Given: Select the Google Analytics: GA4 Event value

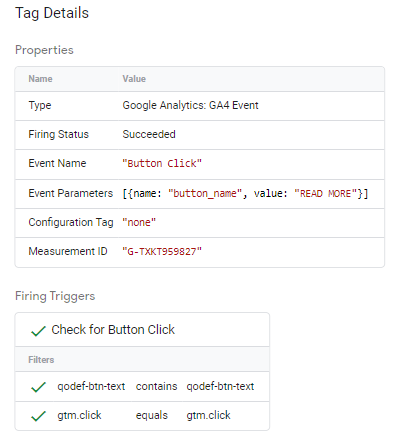Looking at the screenshot, I should [x=190, y=105].
